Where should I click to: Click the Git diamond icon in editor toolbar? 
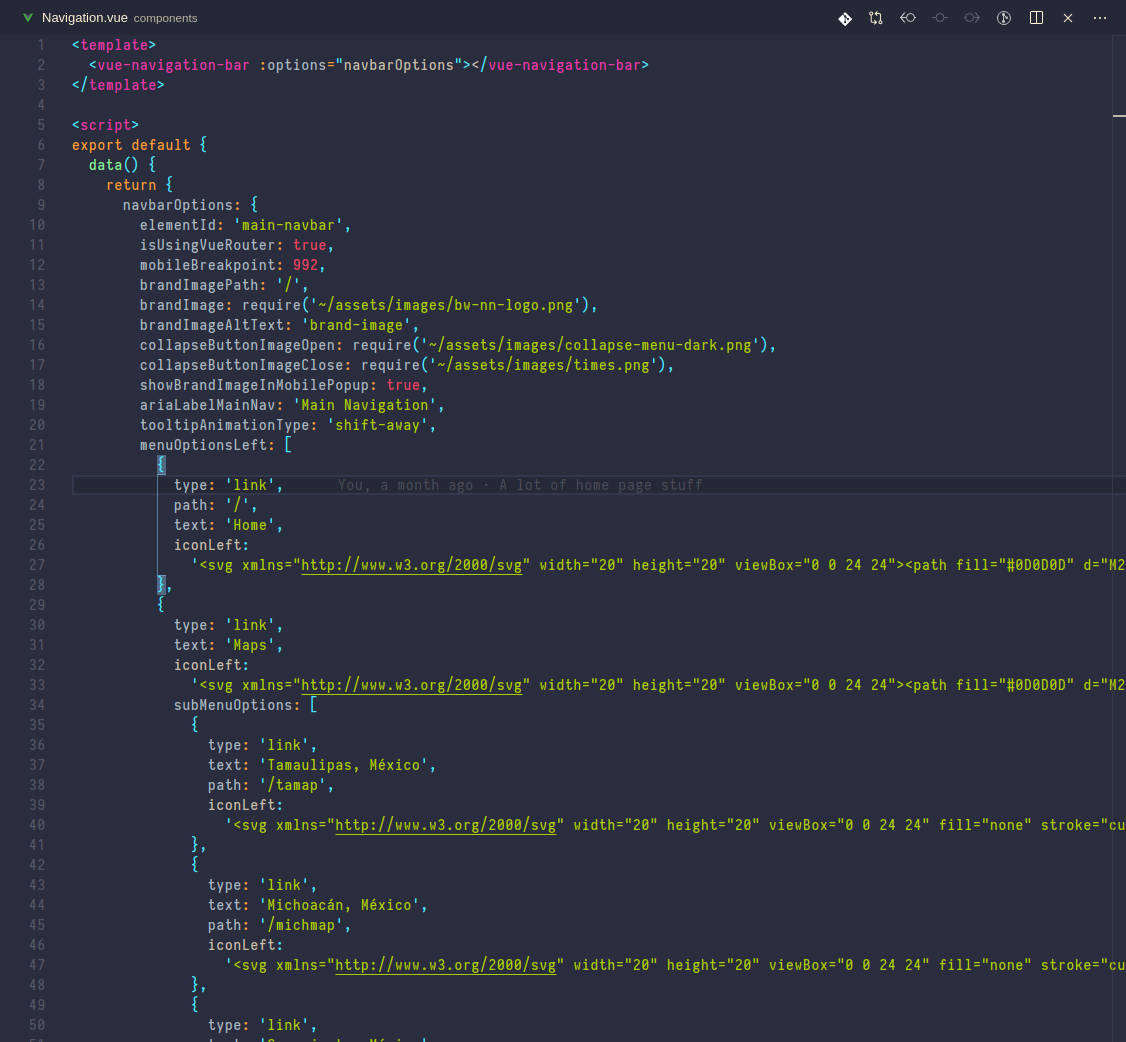point(844,18)
